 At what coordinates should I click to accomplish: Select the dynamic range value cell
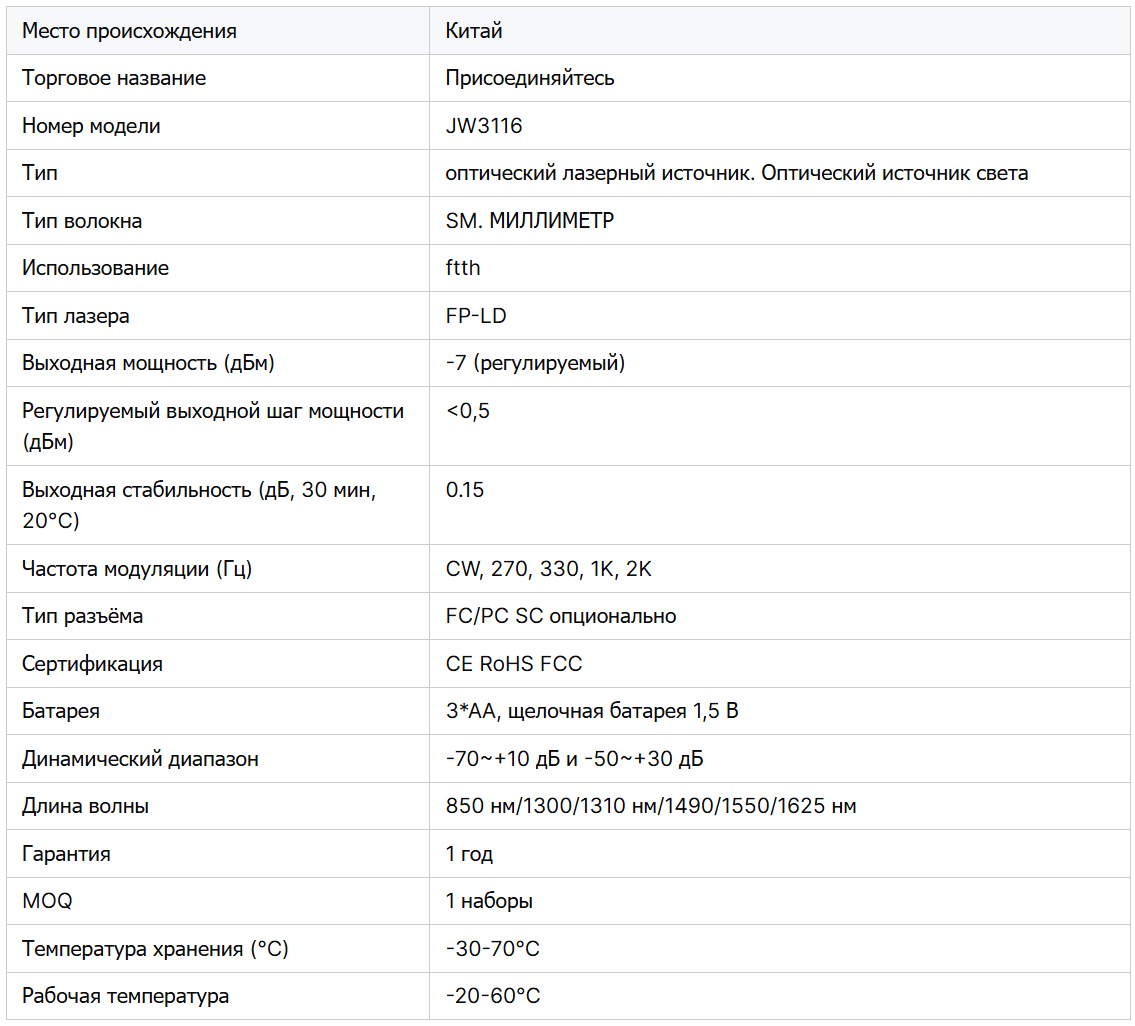[574, 759]
